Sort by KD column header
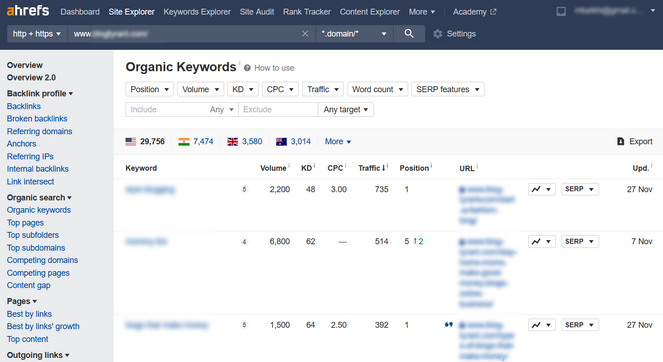Screen dimensions: 663x362 click(307, 168)
